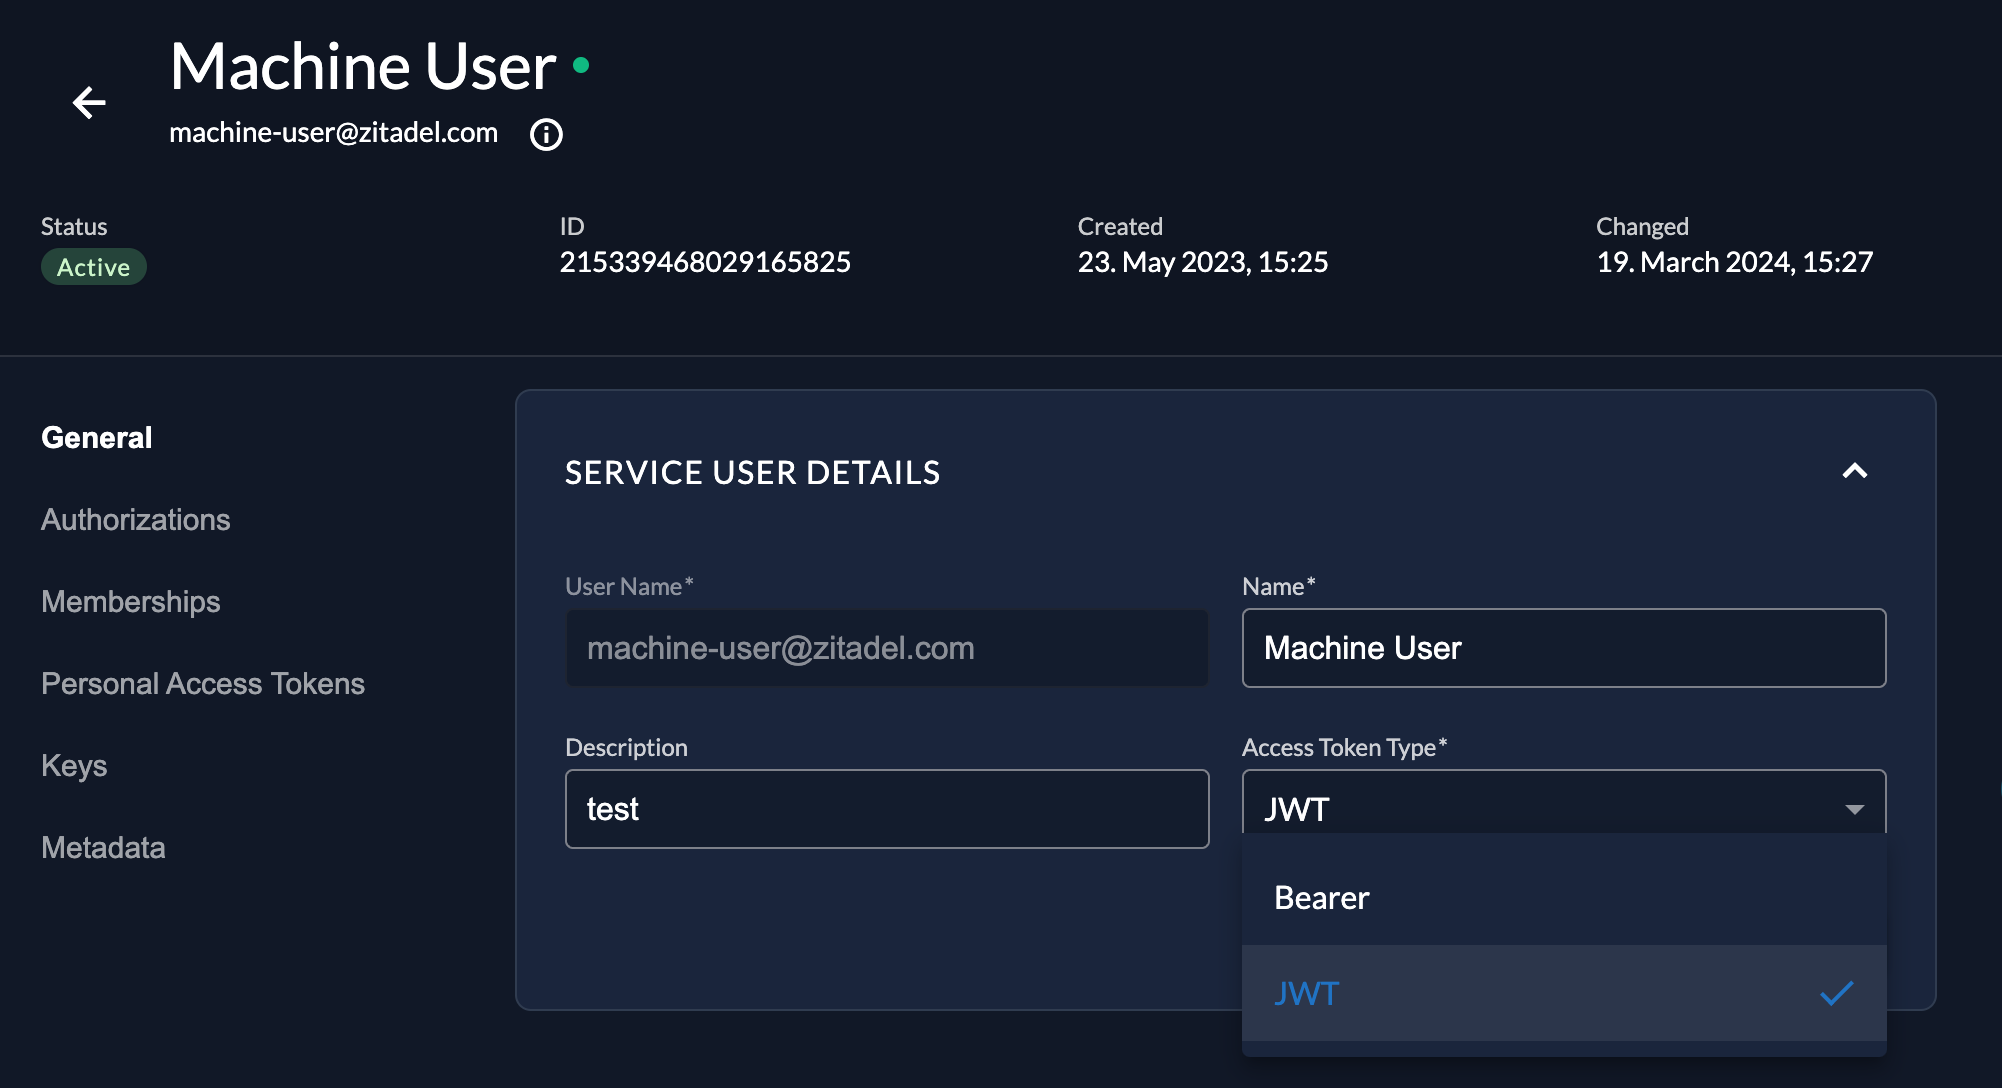This screenshot has height=1088, width=2002.
Task: Open the Authorizations section
Action: point(136,519)
